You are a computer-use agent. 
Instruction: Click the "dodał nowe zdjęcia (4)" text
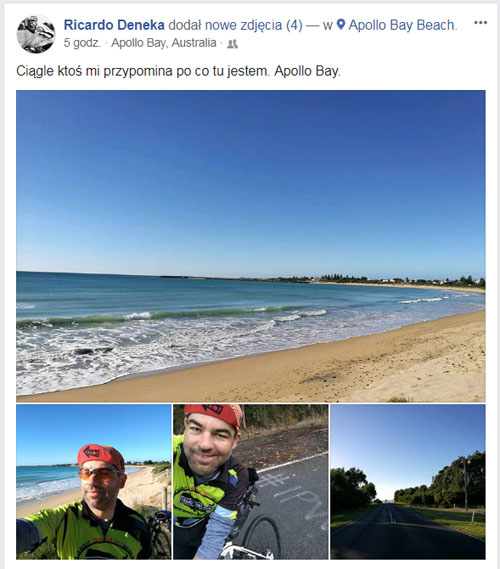[x=235, y=25]
